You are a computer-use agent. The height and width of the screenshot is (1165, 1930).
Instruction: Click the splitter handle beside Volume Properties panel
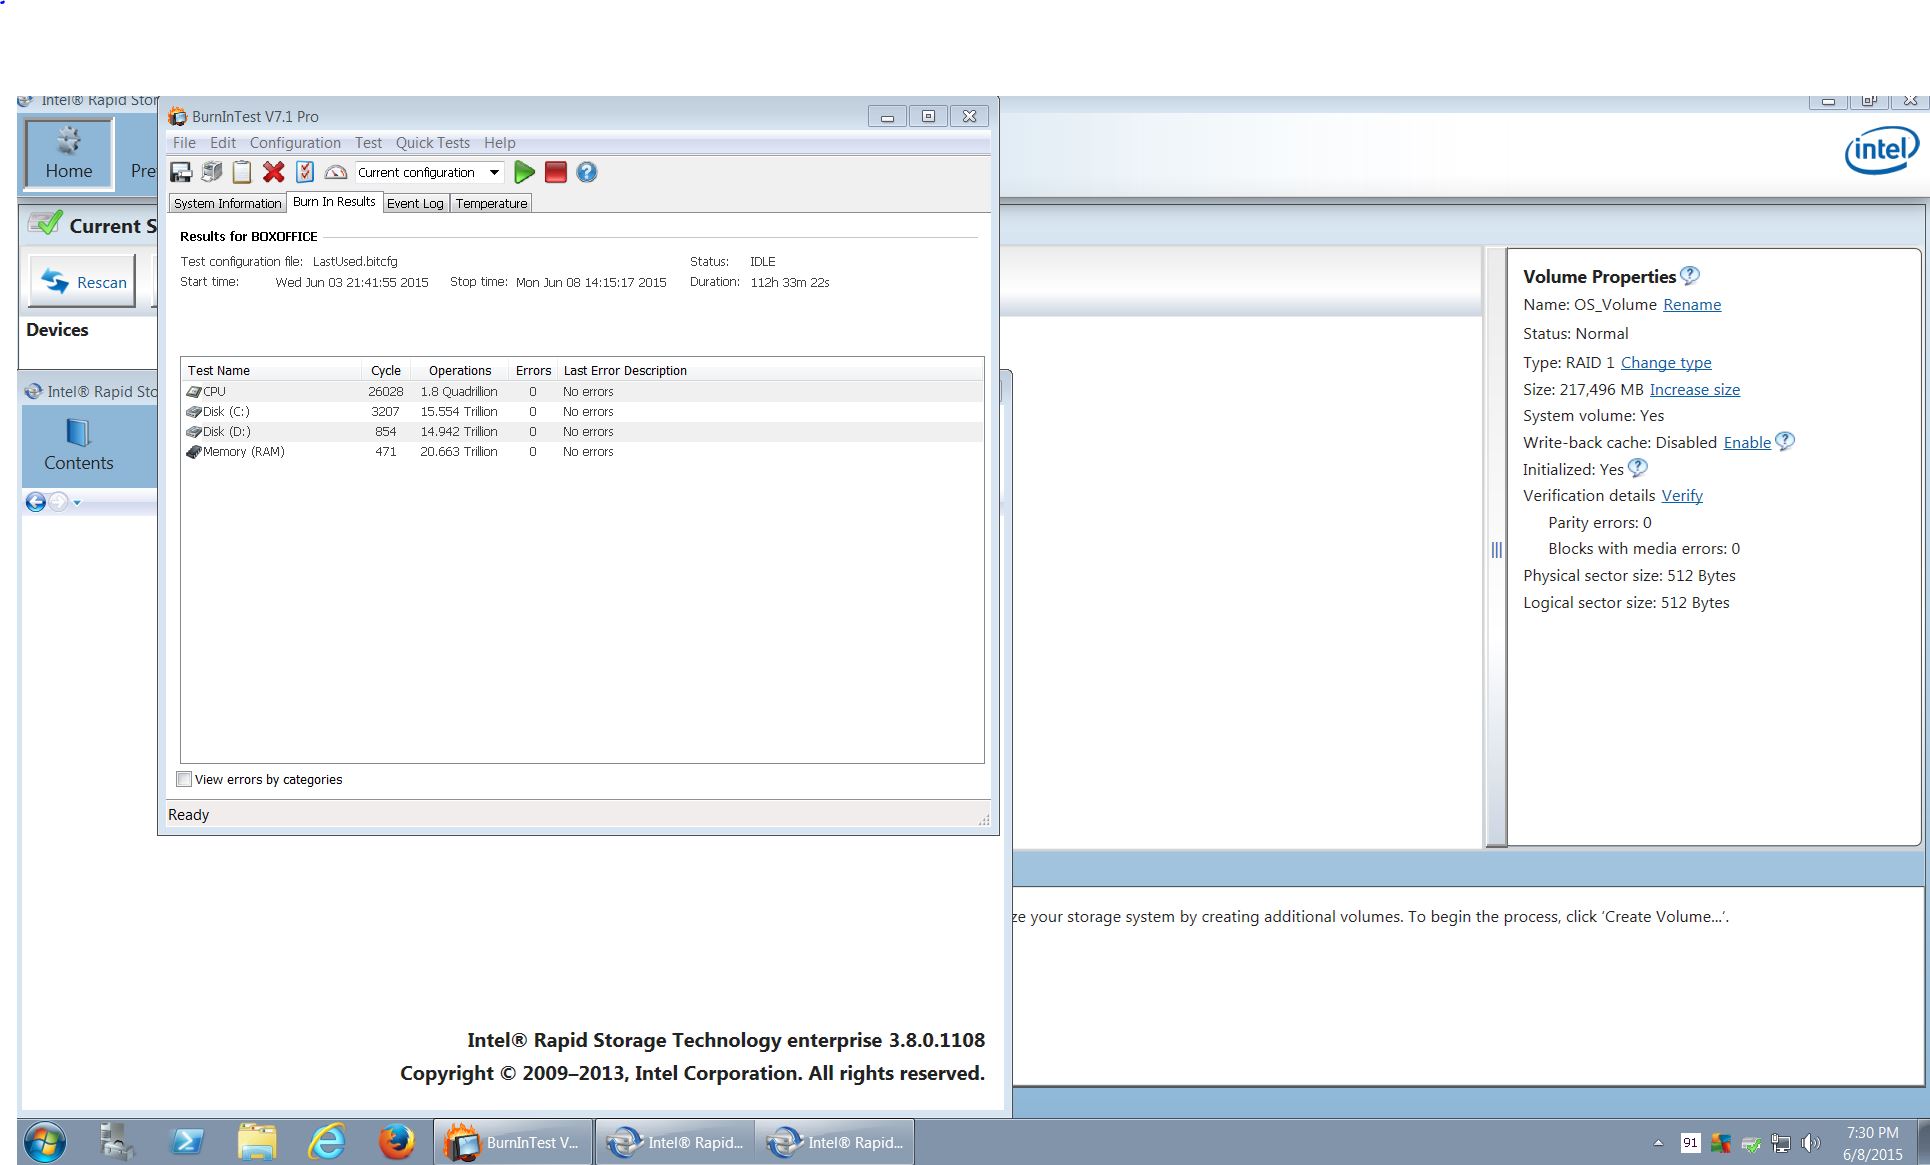(x=1497, y=550)
